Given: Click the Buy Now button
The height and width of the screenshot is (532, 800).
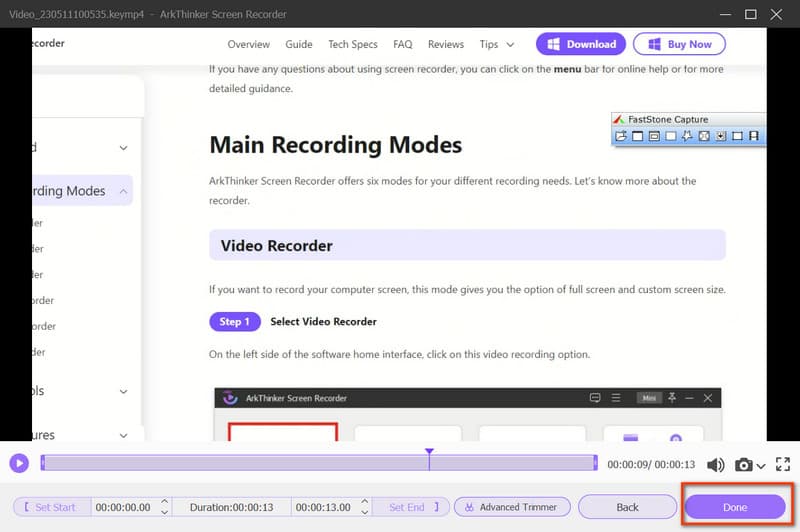Looking at the screenshot, I should coord(679,44).
